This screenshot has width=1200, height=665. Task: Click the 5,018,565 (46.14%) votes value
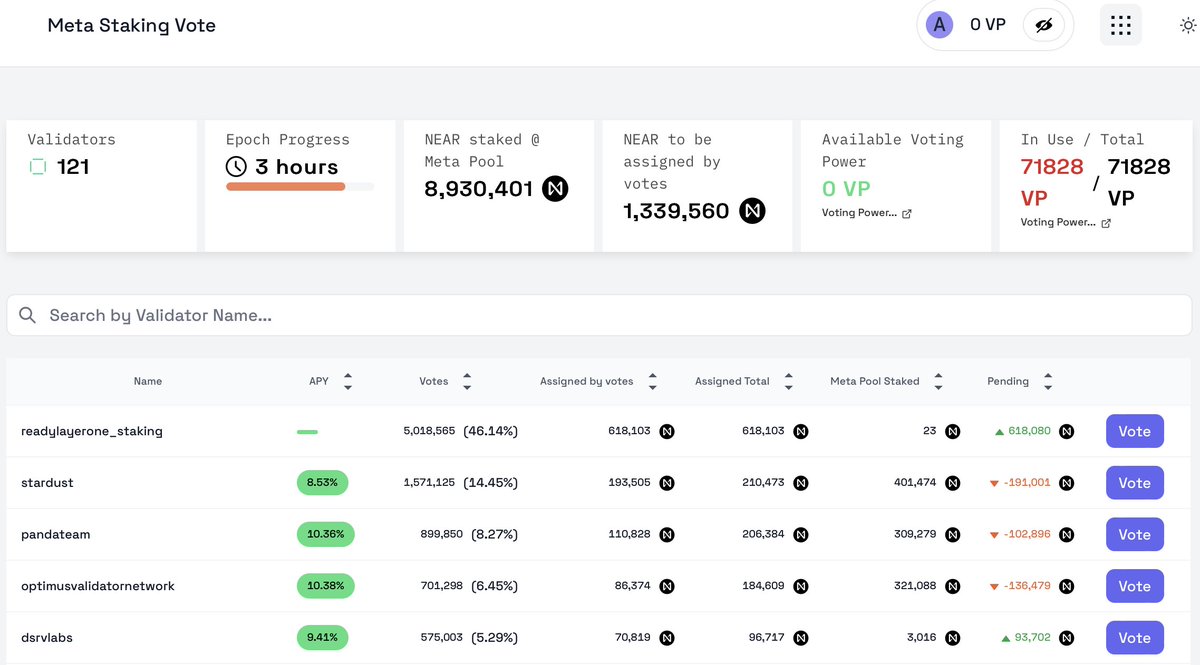coord(461,431)
